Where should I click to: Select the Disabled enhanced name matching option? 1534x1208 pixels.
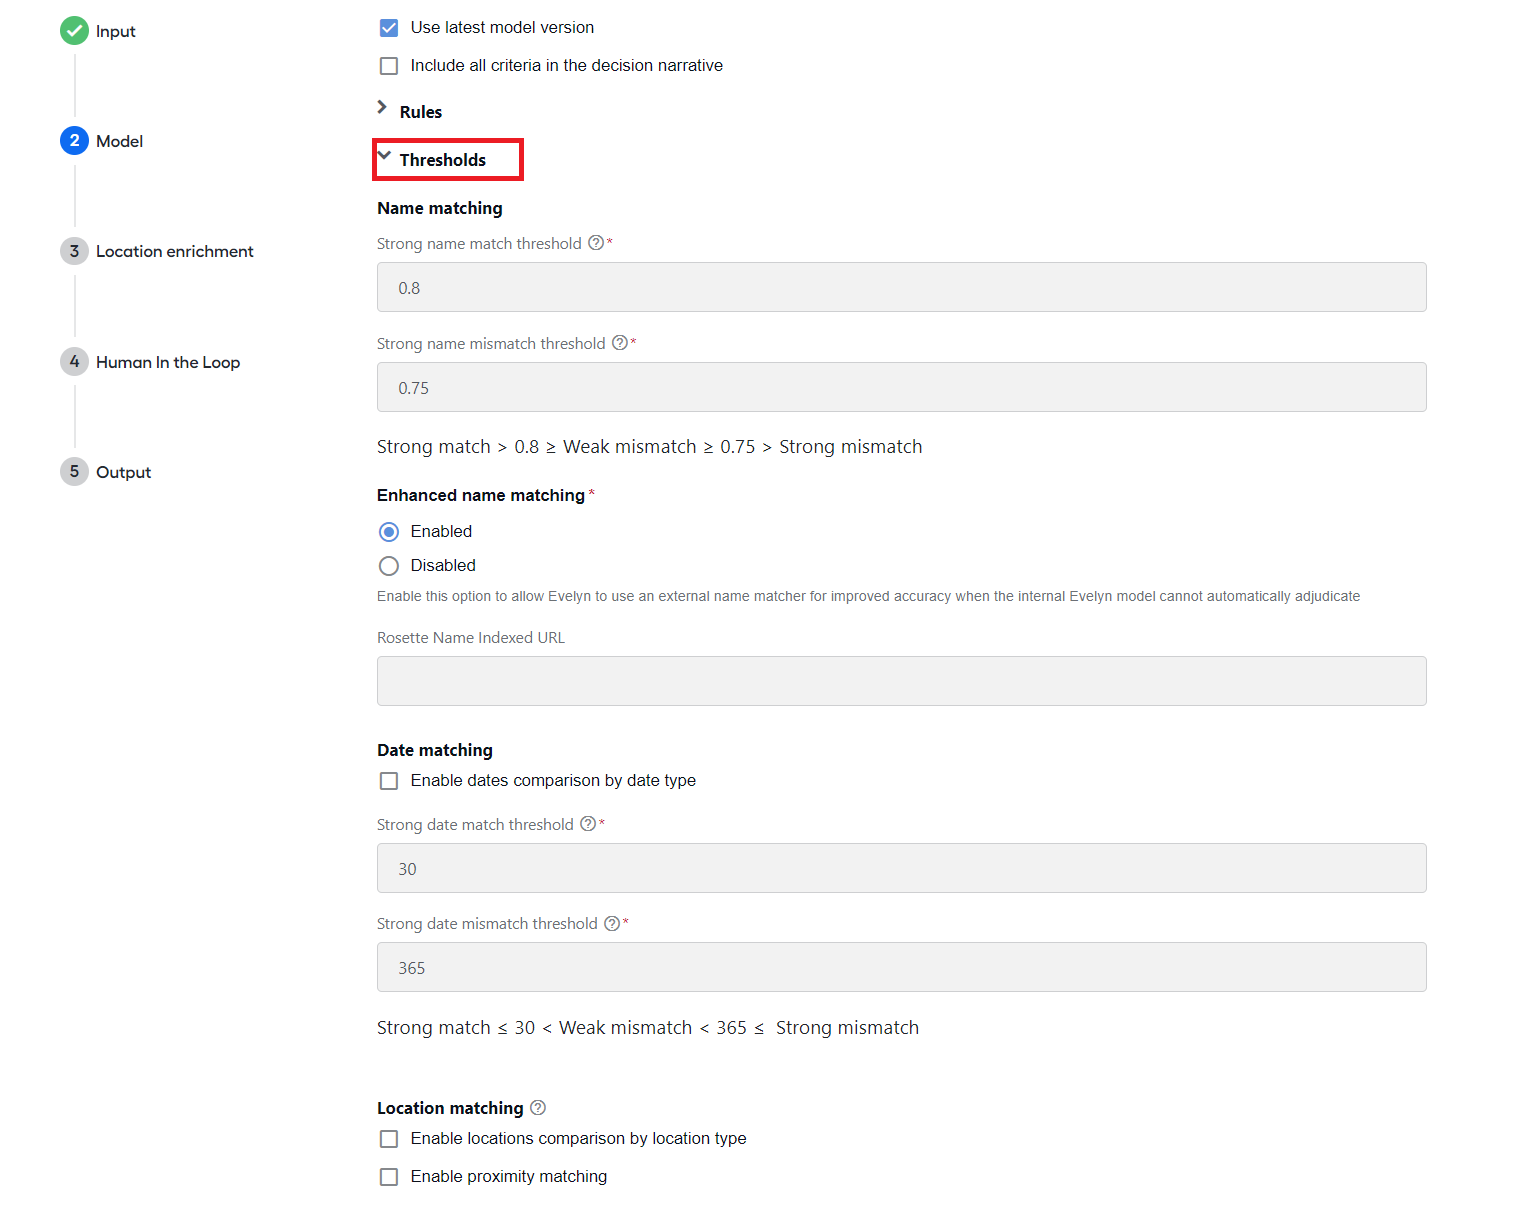click(389, 566)
